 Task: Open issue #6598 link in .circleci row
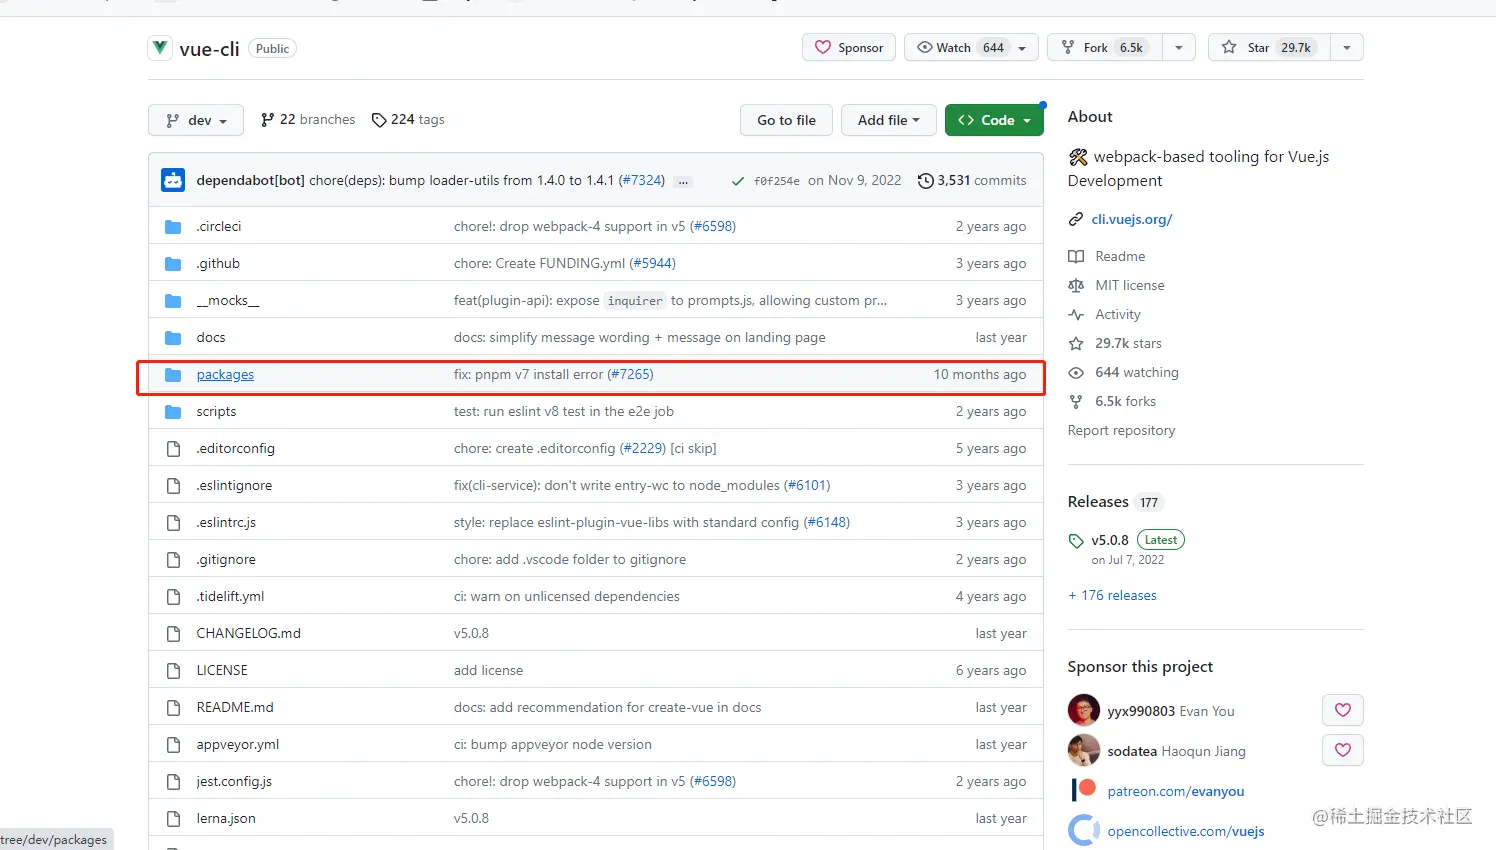pos(713,227)
